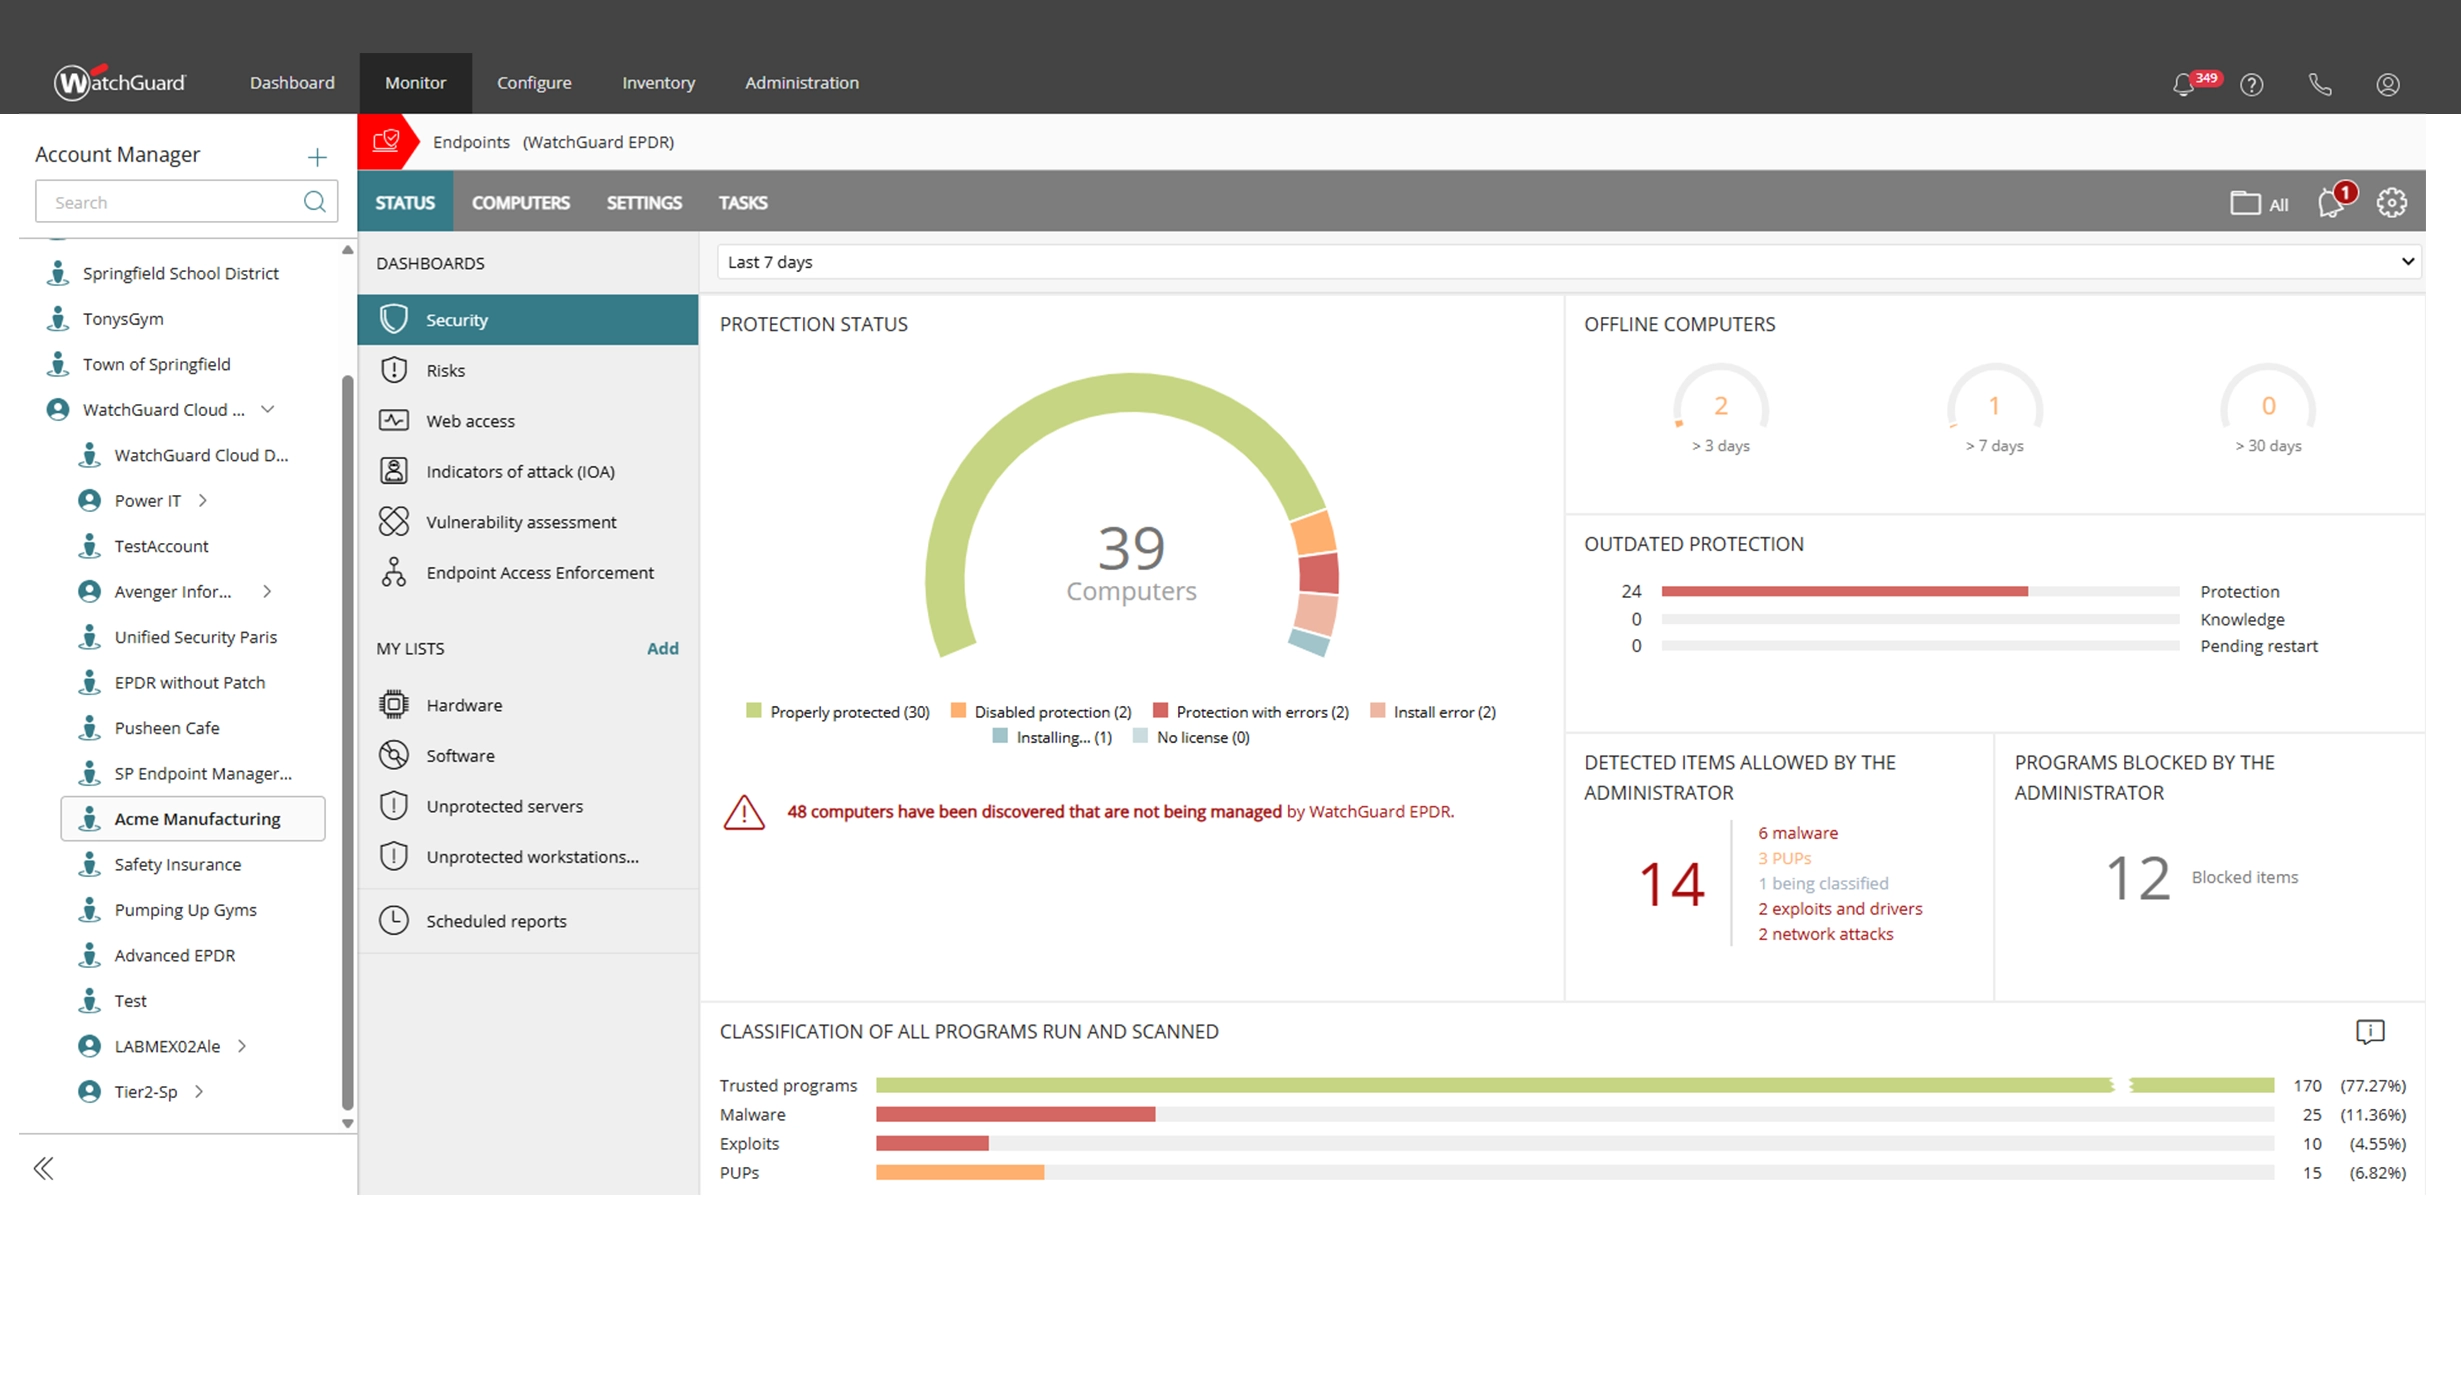The width and height of the screenshot is (2461, 1396).
Task: Collapse the WatchGuard Cloud account tree
Action: 268,409
